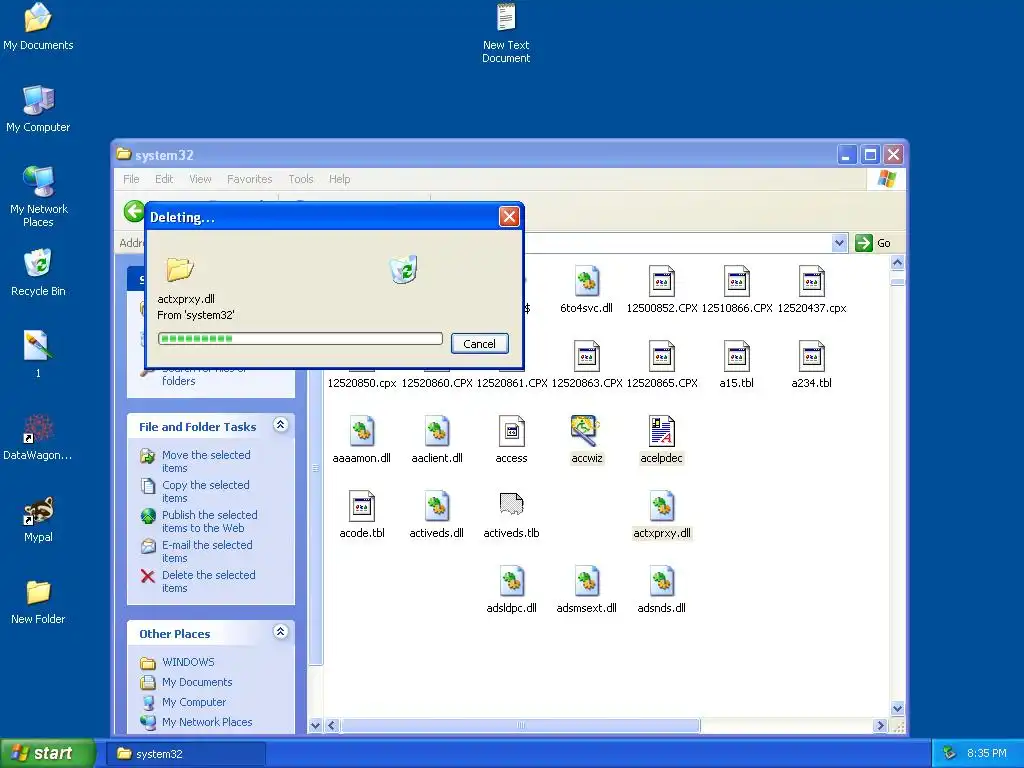
Task: Open the Edit menu
Action: (x=164, y=179)
